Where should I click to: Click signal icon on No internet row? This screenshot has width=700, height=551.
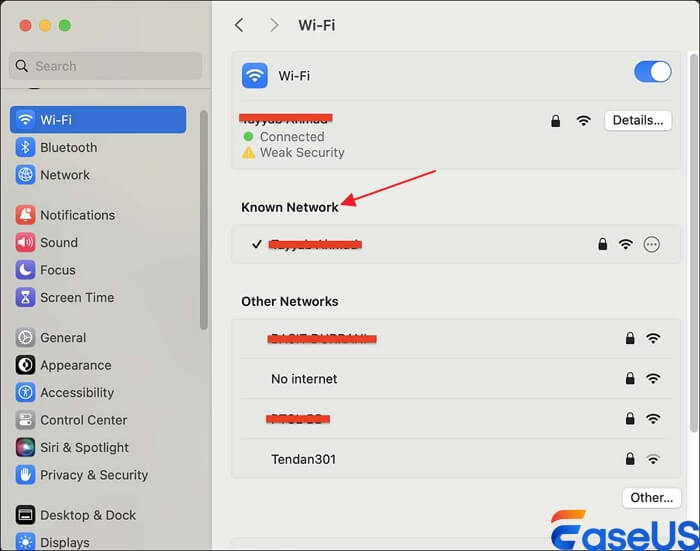[653, 379]
